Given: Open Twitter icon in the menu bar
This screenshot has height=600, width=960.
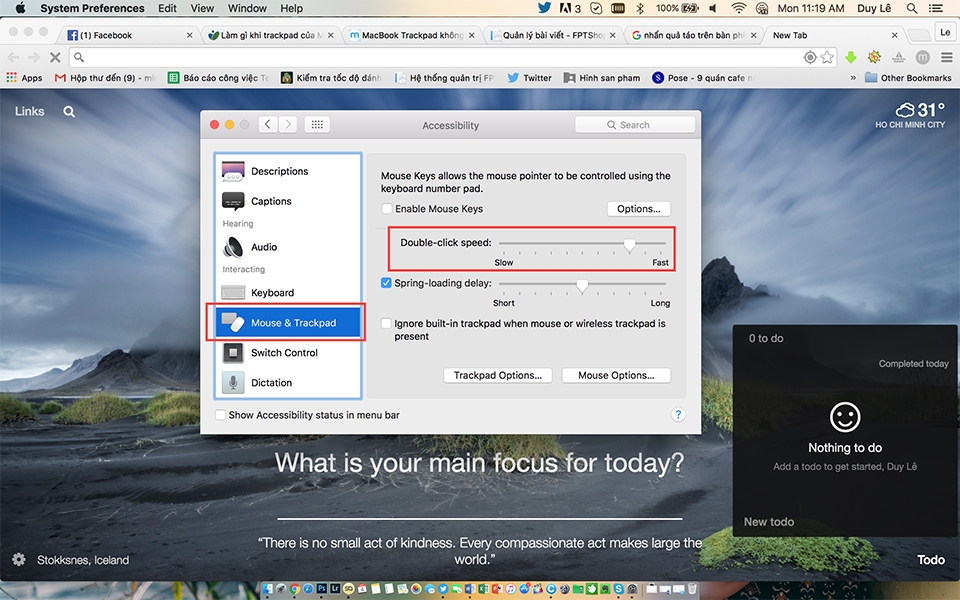Looking at the screenshot, I should (x=544, y=8).
